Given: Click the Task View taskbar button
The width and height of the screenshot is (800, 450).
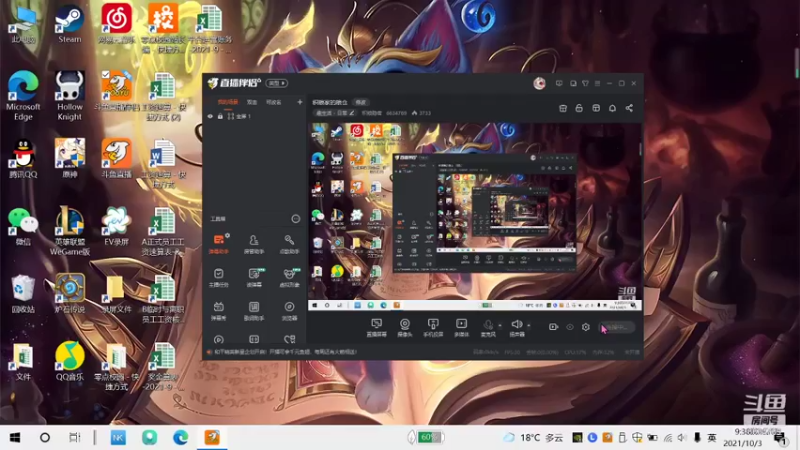Looking at the screenshot, I should coord(75,438).
